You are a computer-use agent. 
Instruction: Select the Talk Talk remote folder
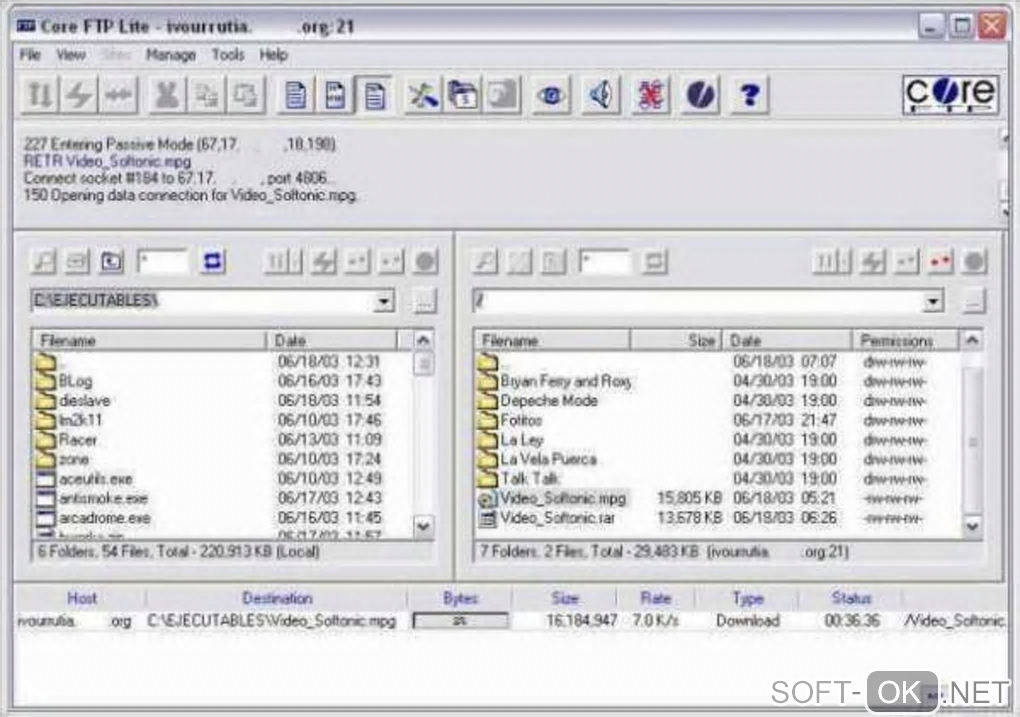pyautogui.click(x=530, y=479)
